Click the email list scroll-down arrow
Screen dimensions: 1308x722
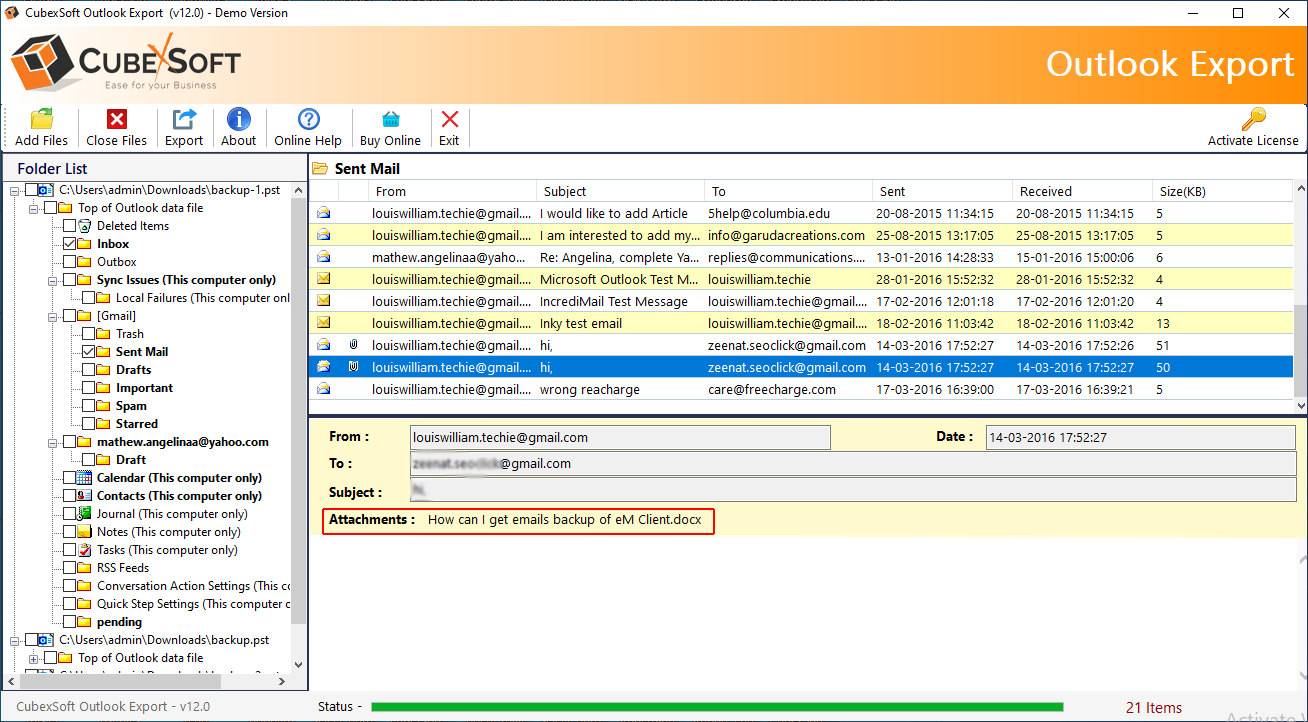pos(1299,406)
